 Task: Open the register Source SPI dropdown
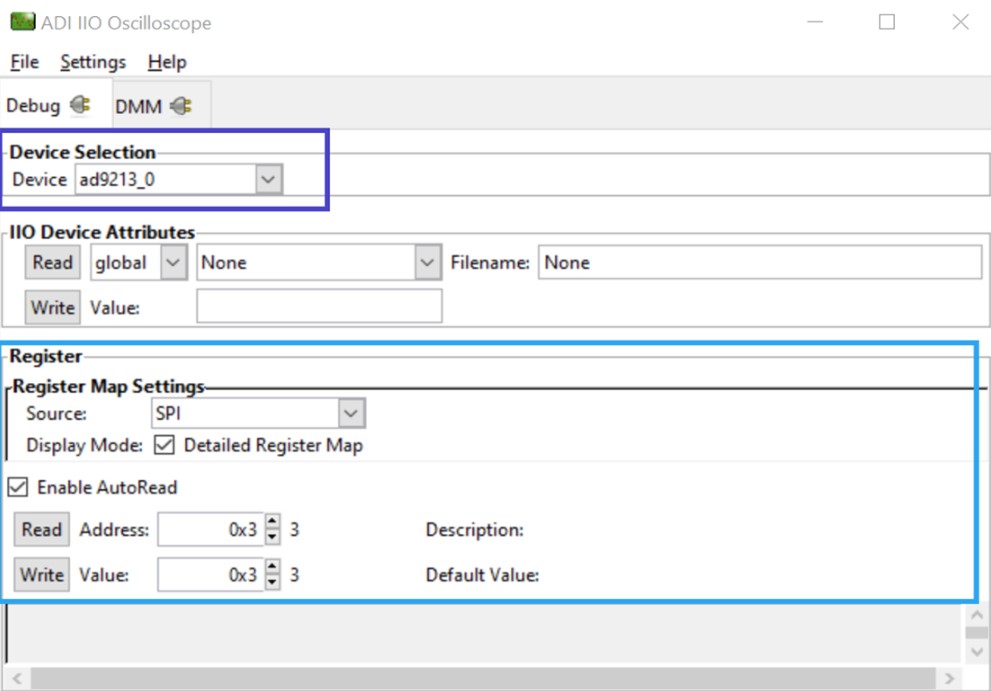tap(350, 413)
